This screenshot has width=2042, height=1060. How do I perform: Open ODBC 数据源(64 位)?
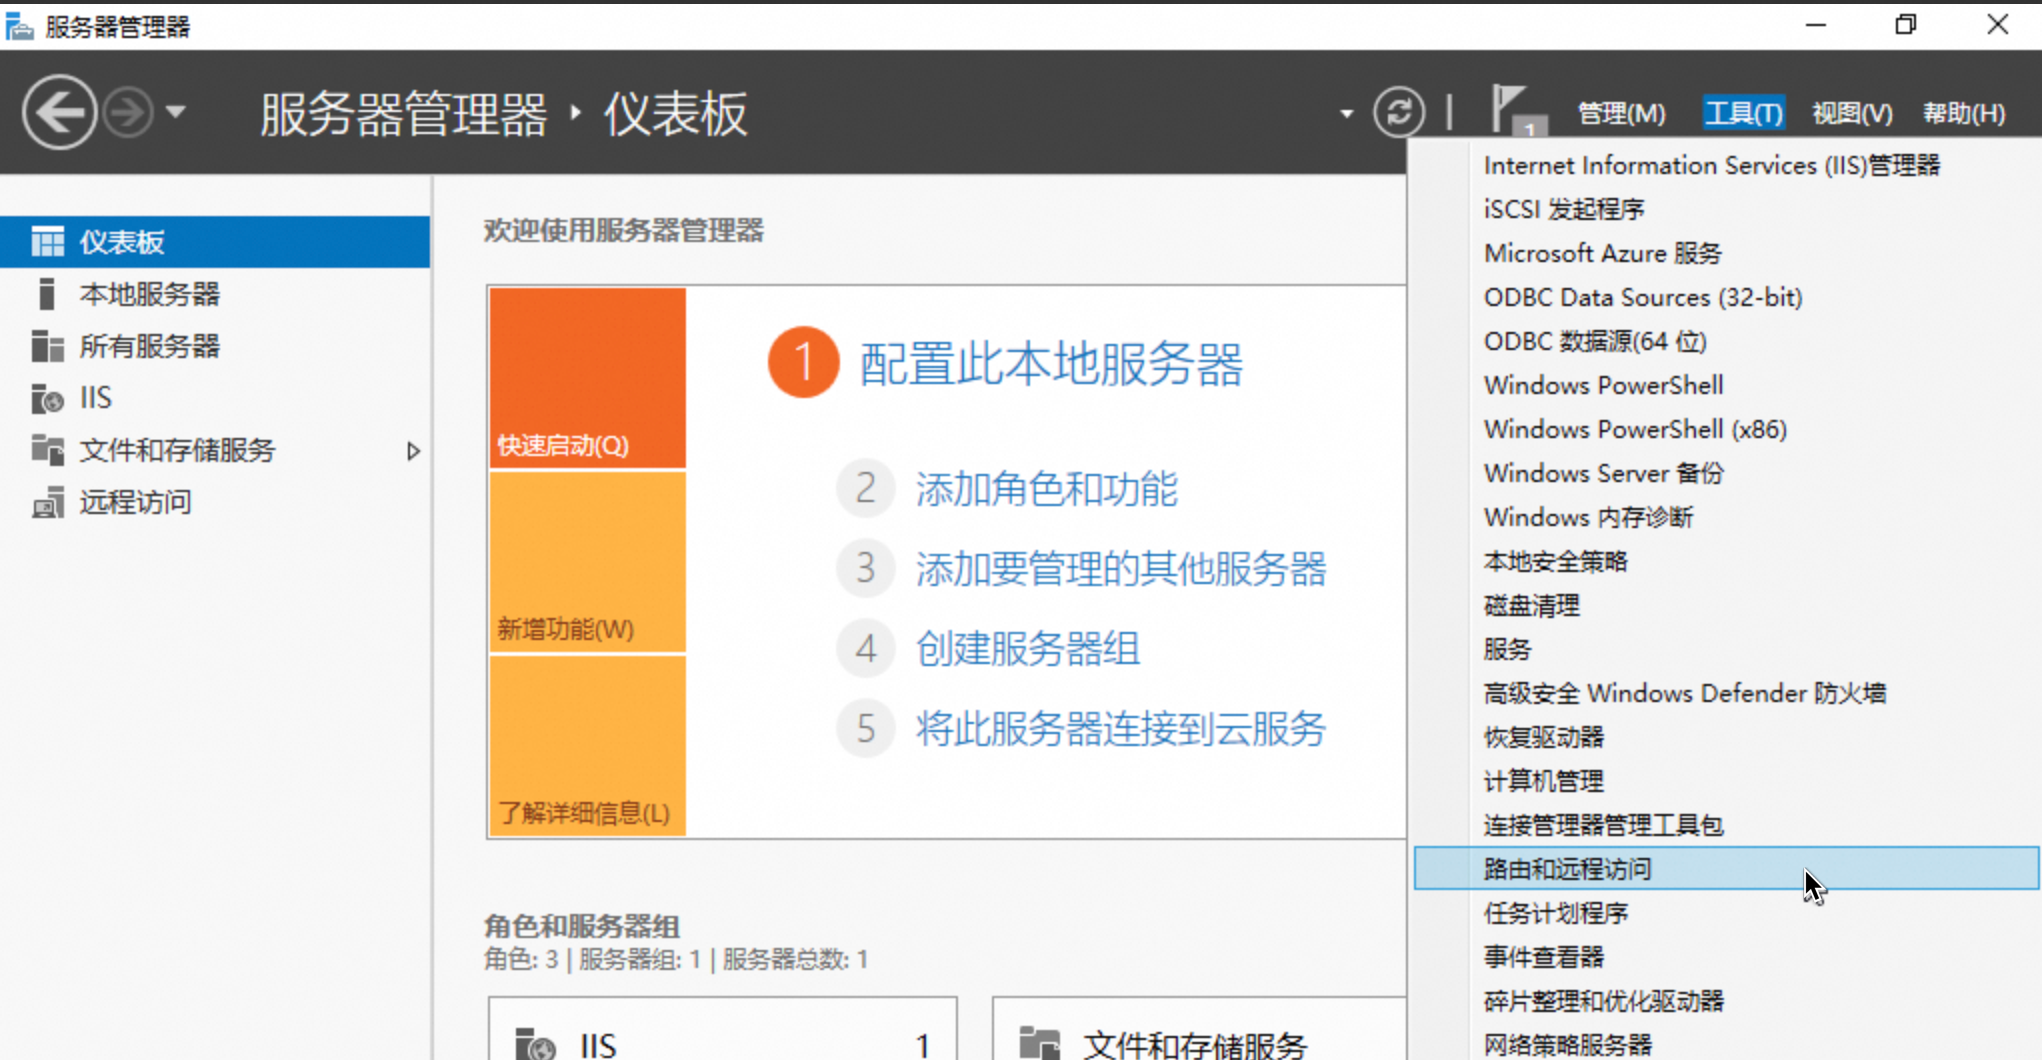pos(1726,341)
